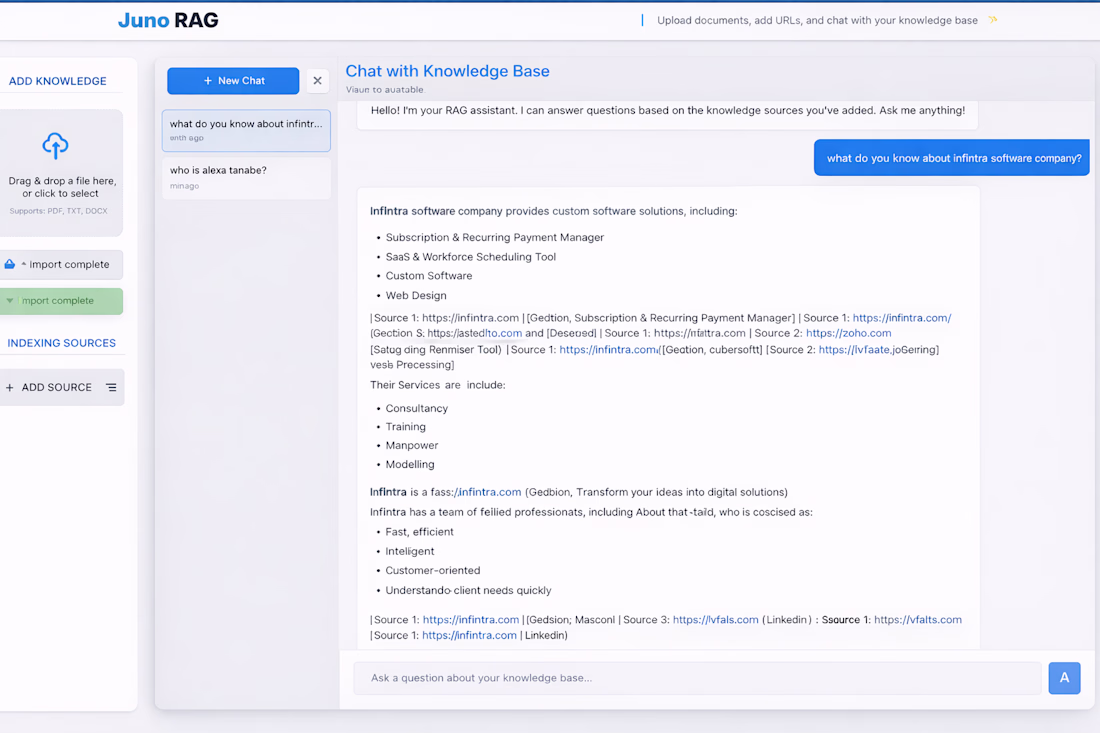Click the yellow icon in the header tagline
The height and width of the screenshot is (733, 1100).
point(993,20)
